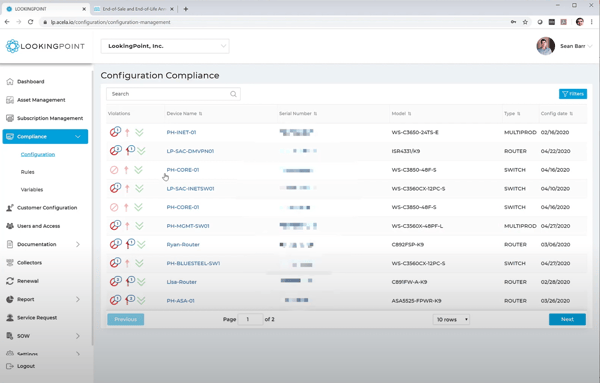The height and width of the screenshot is (383, 600).
Task: Go to Next page of results
Action: click(567, 319)
